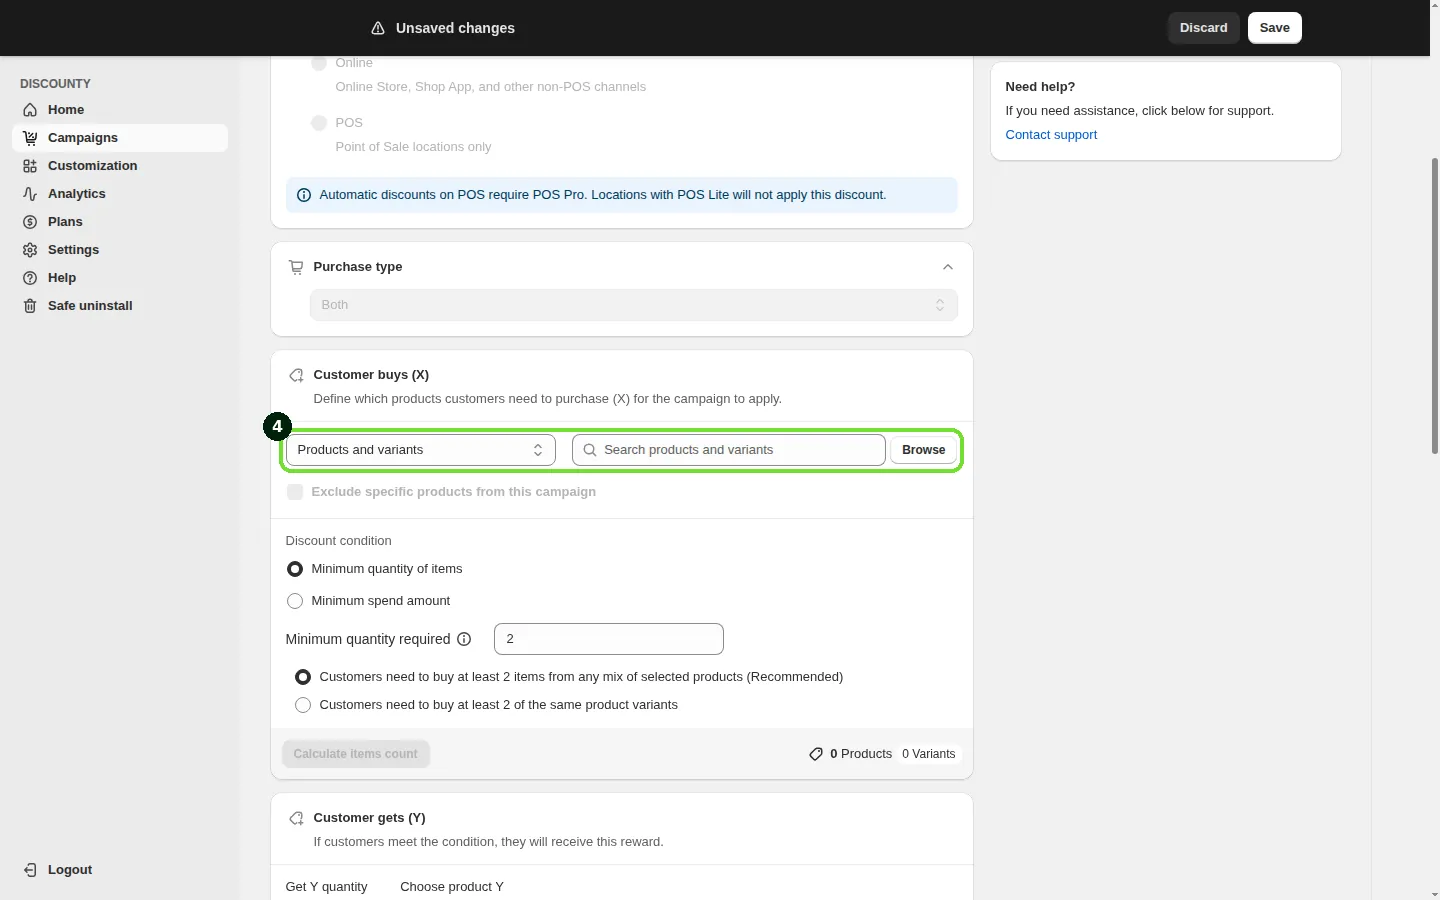
Task: Open the Products and variants dropdown
Action: pos(421,450)
